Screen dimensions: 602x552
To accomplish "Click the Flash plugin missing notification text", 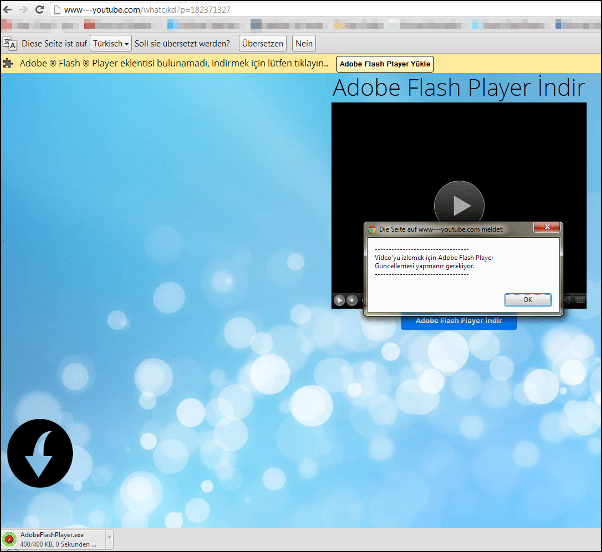I will (174, 63).
